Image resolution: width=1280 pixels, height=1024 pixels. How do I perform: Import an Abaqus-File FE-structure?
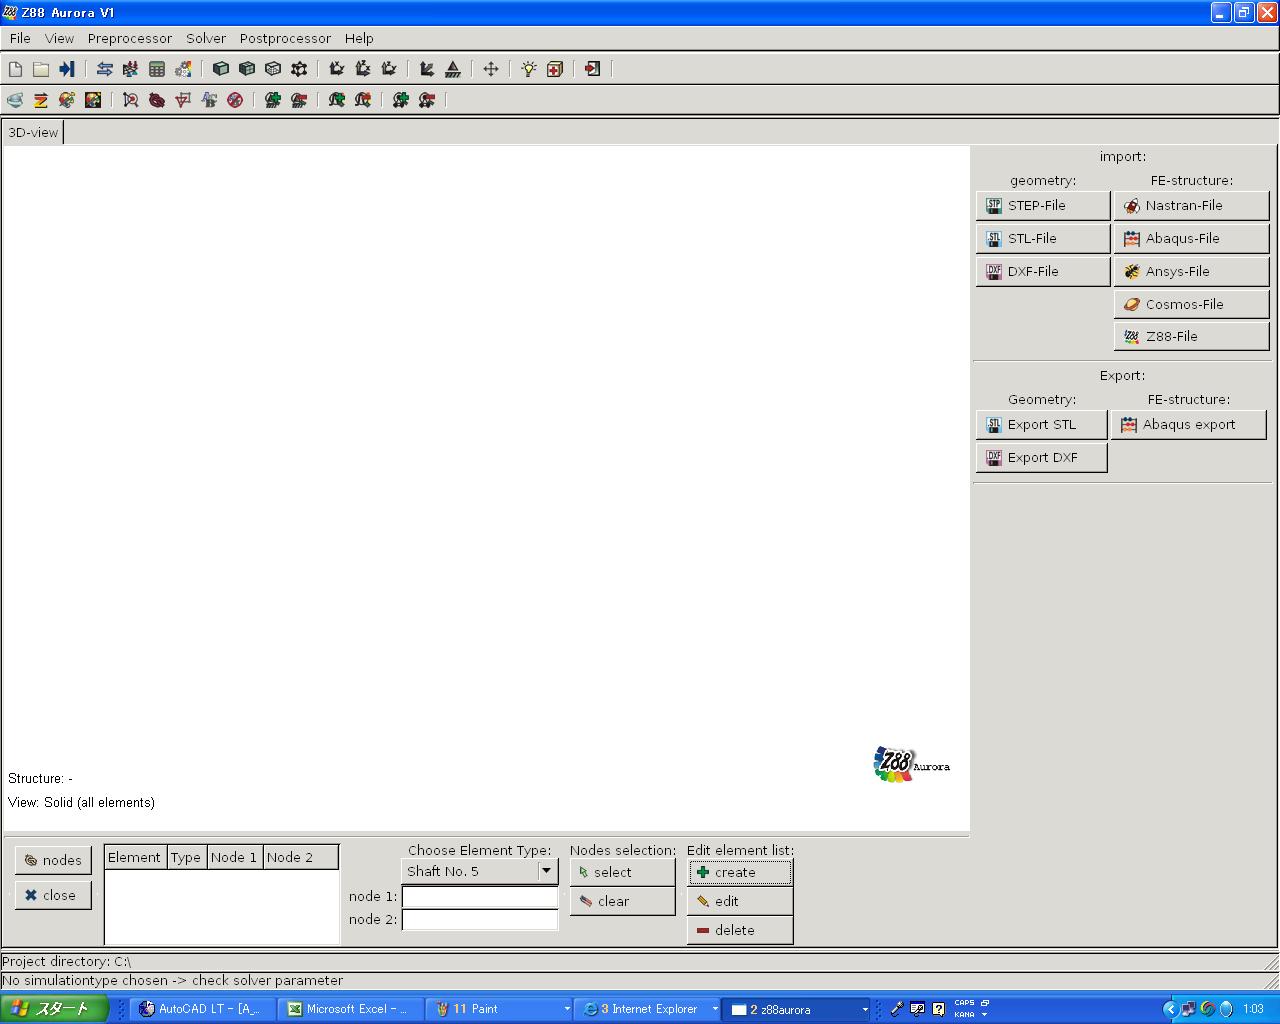click(1192, 238)
